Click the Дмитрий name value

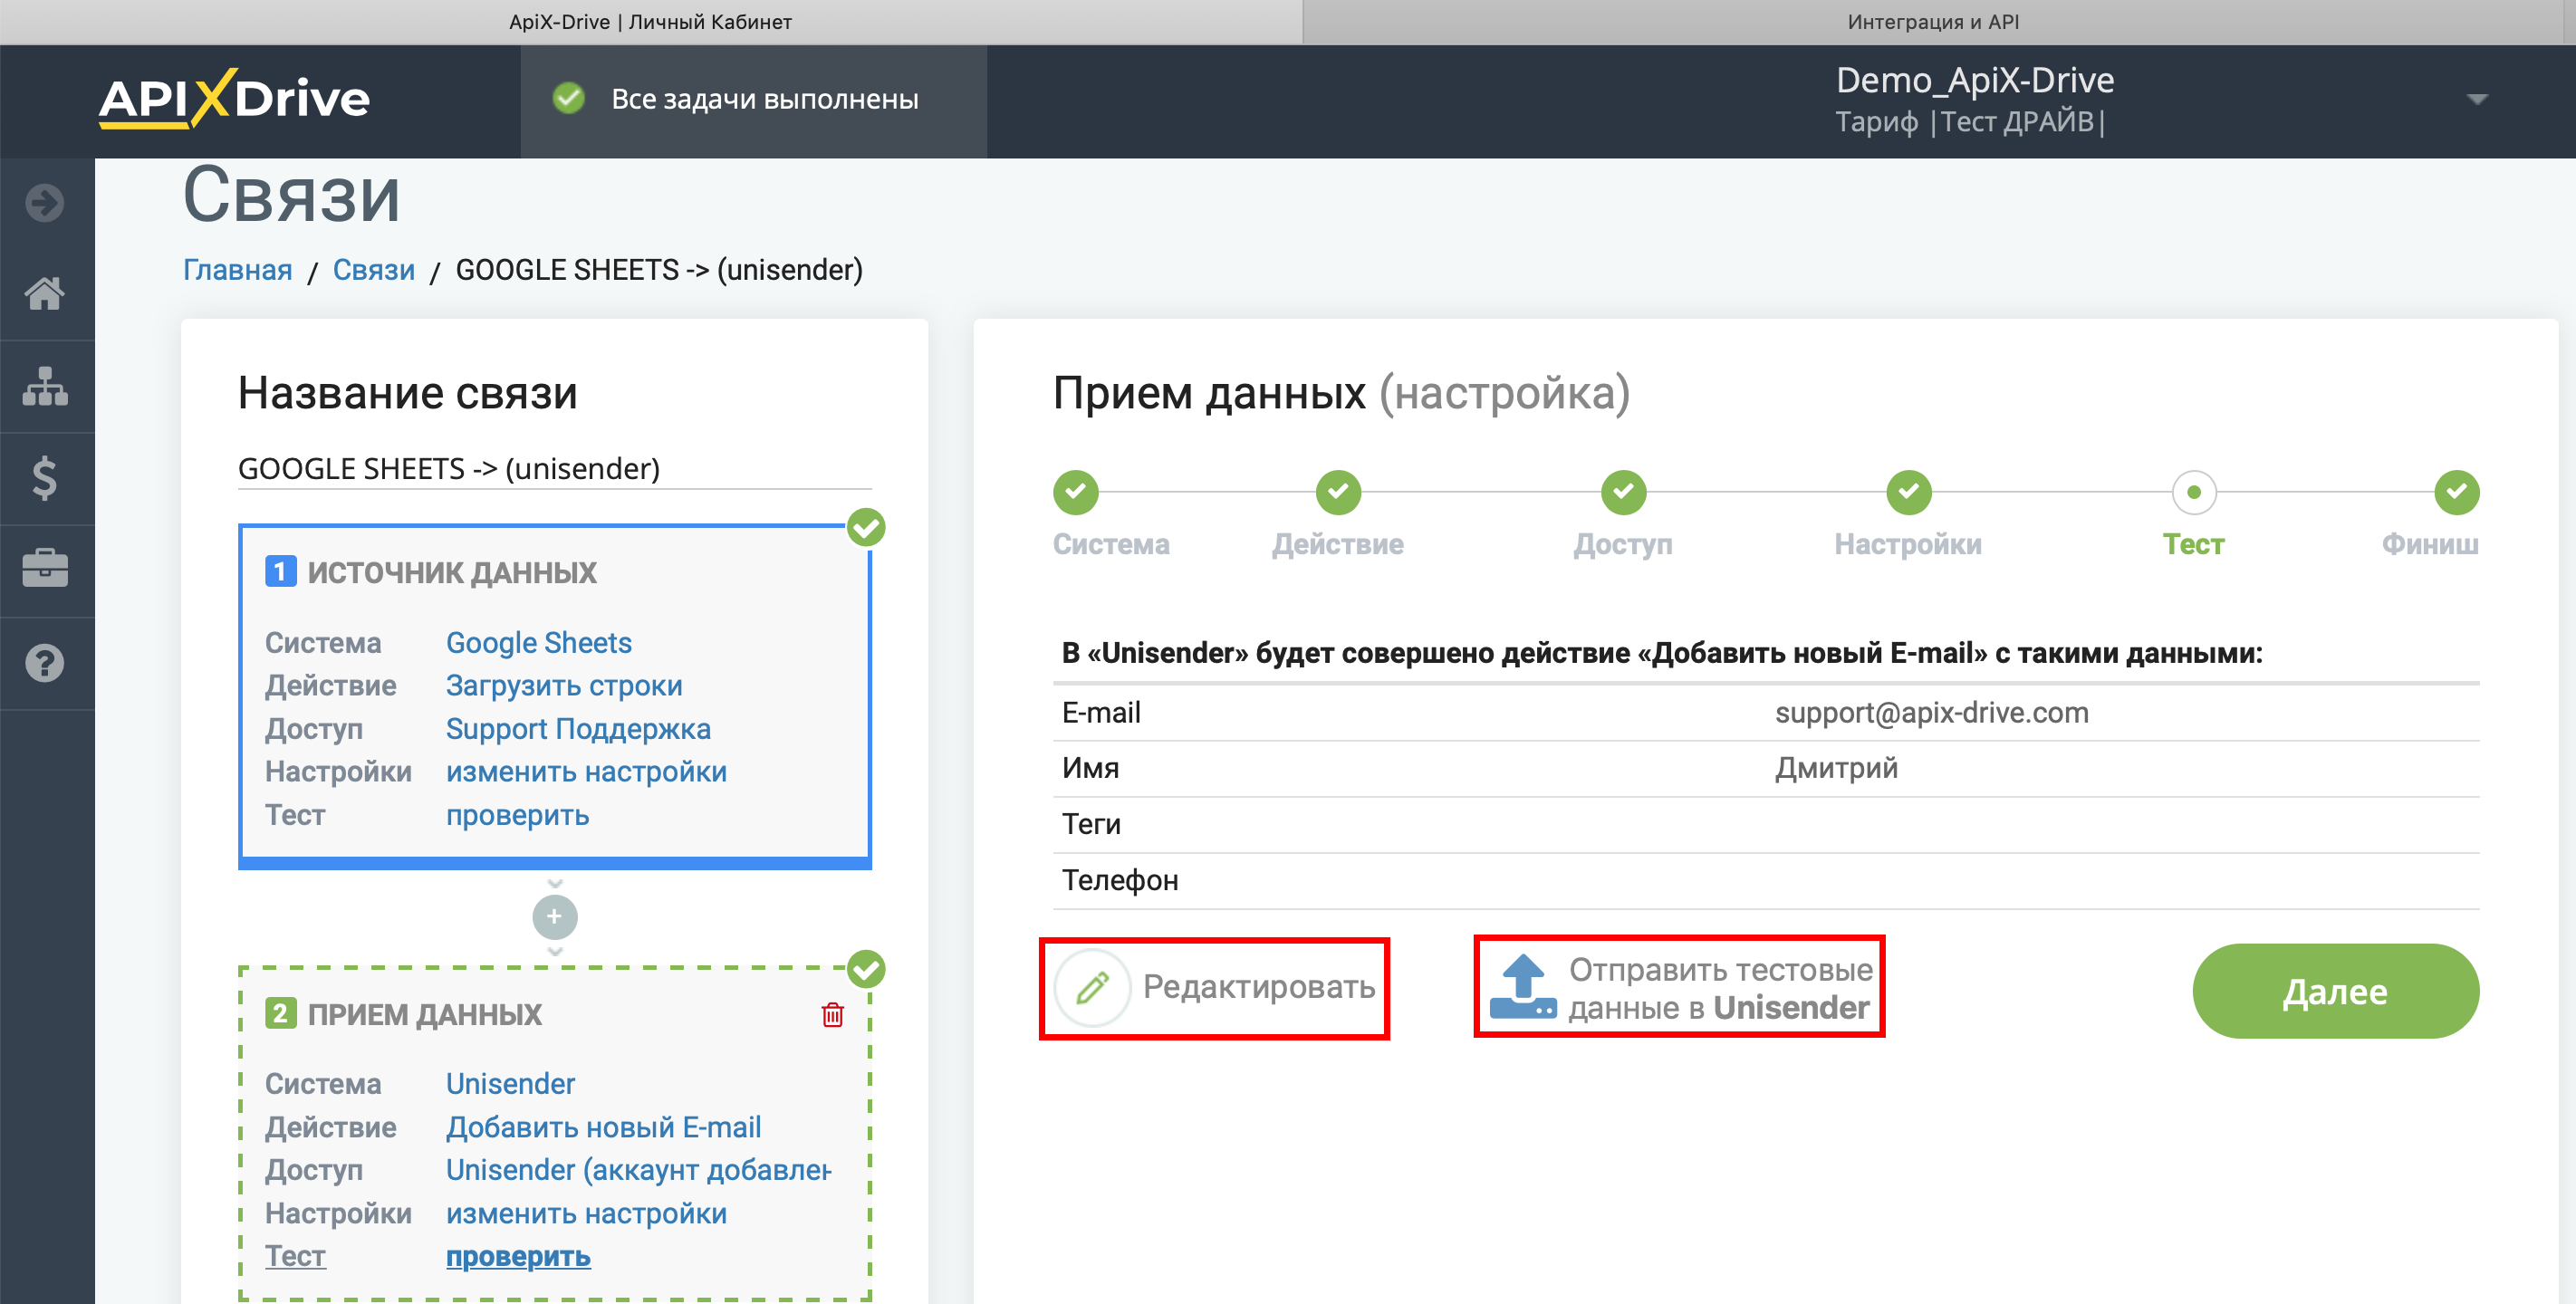(1836, 768)
